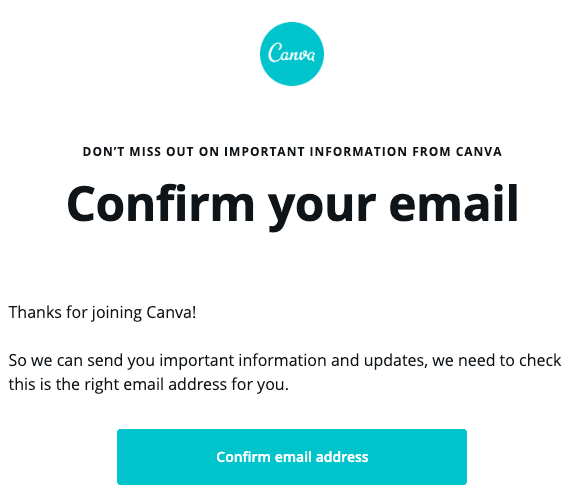Click the Thanks for joining Canva line
The width and height of the screenshot is (574, 504).
pos(102,313)
